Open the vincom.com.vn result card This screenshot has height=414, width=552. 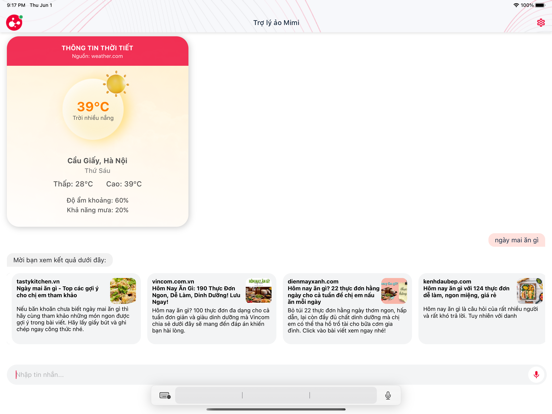pyautogui.click(x=212, y=308)
